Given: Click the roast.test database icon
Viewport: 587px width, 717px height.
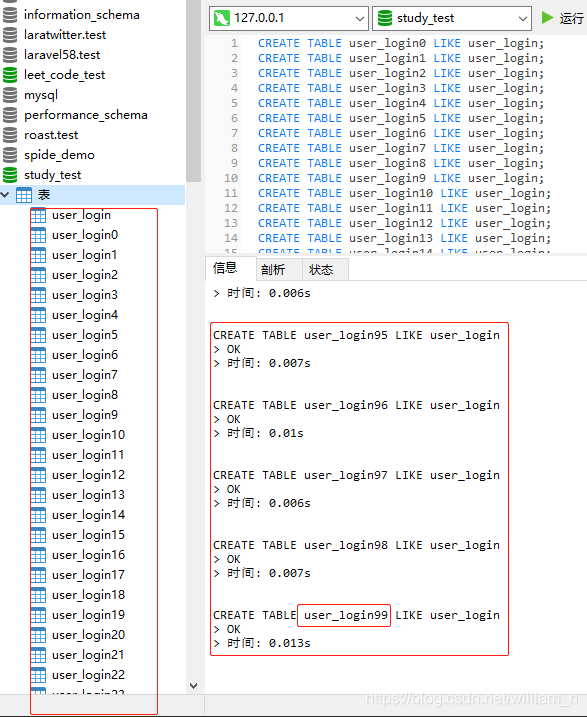Looking at the screenshot, I should tap(10, 135).
